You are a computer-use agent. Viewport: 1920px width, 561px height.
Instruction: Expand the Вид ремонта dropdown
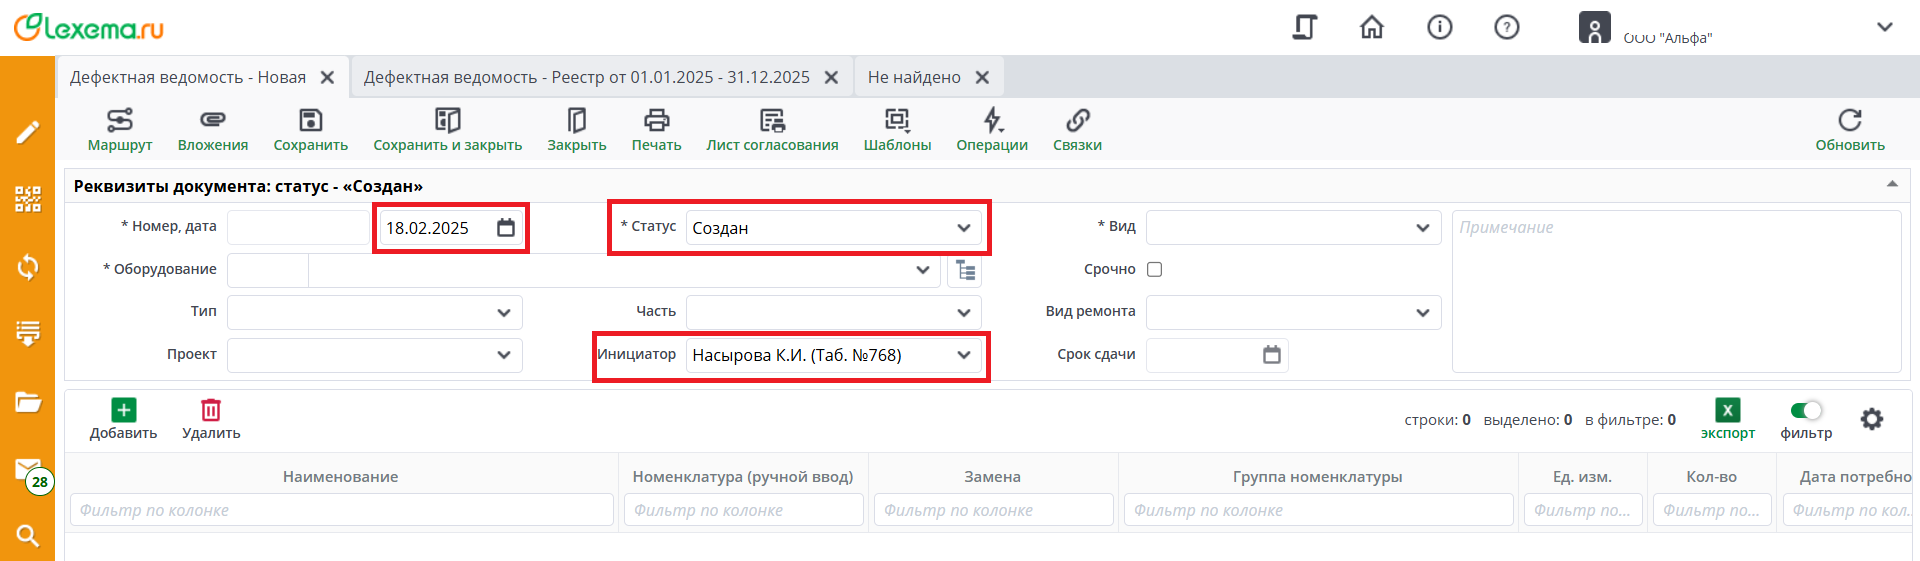pyautogui.click(x=1422, y=313)
